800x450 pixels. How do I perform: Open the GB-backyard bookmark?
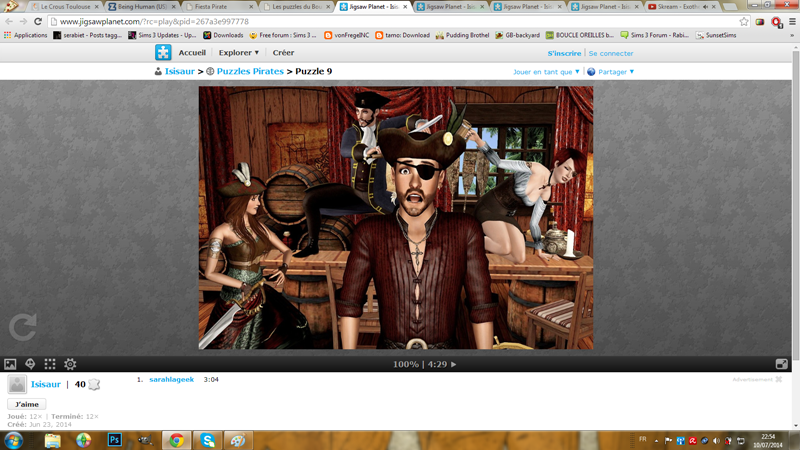pos(517,35)
